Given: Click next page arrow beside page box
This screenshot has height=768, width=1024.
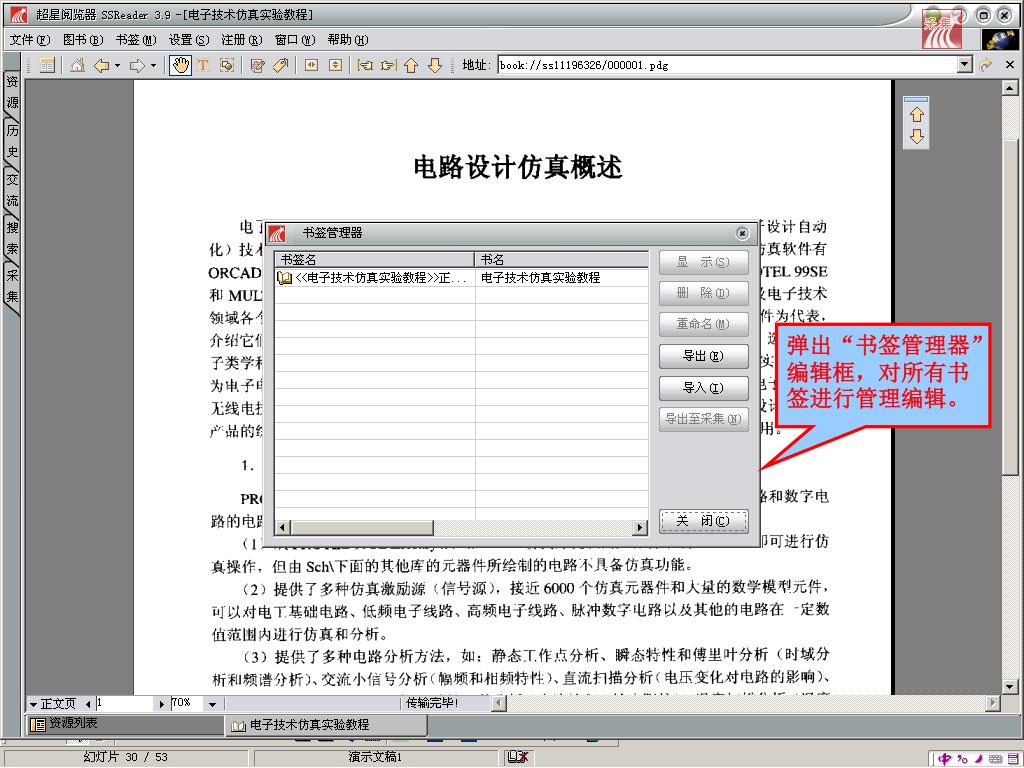Looking at the screenshot, I should (x=162, y=704).
